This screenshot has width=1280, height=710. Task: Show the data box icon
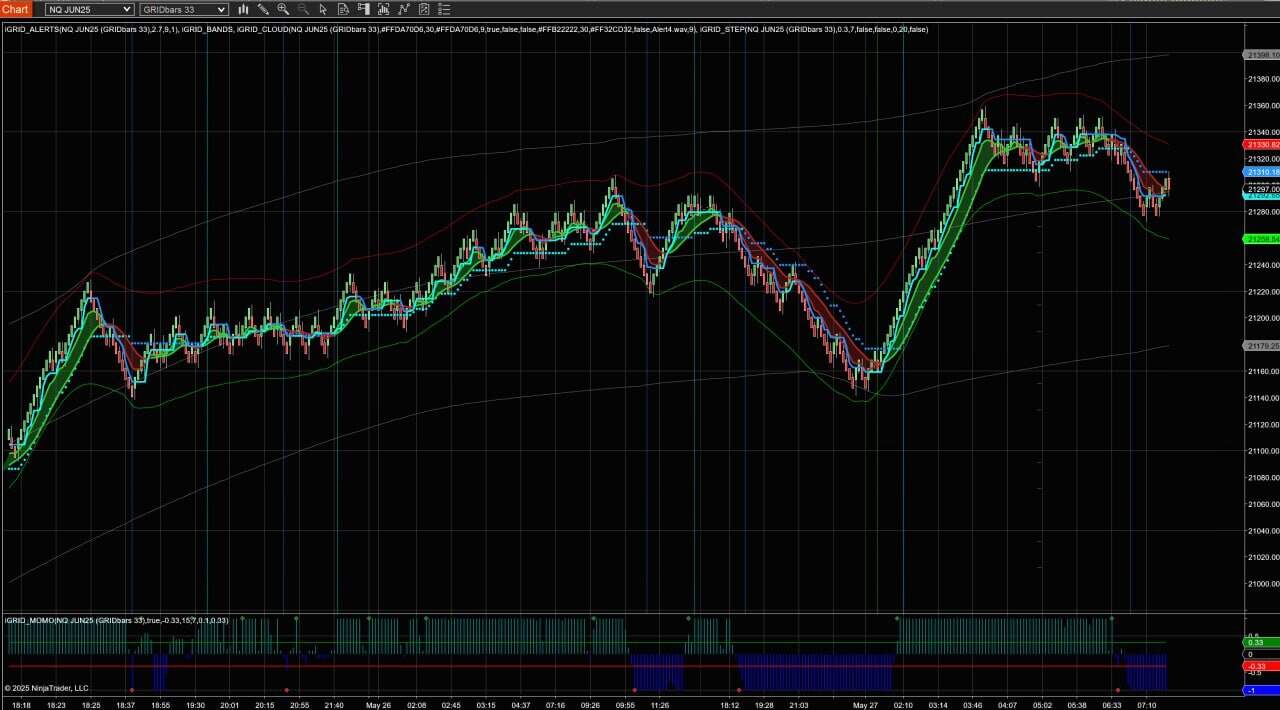click(343, 9)
